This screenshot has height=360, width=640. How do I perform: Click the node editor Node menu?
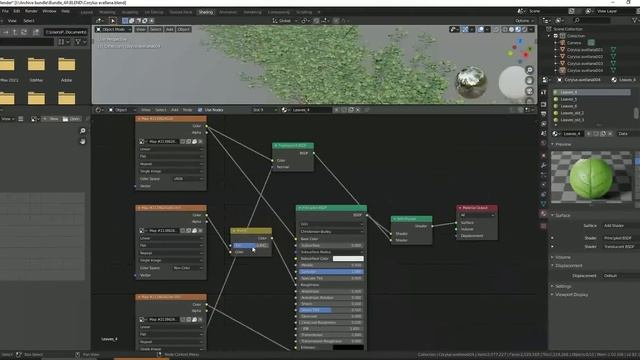pyautogui.click(x=187, y=110)
